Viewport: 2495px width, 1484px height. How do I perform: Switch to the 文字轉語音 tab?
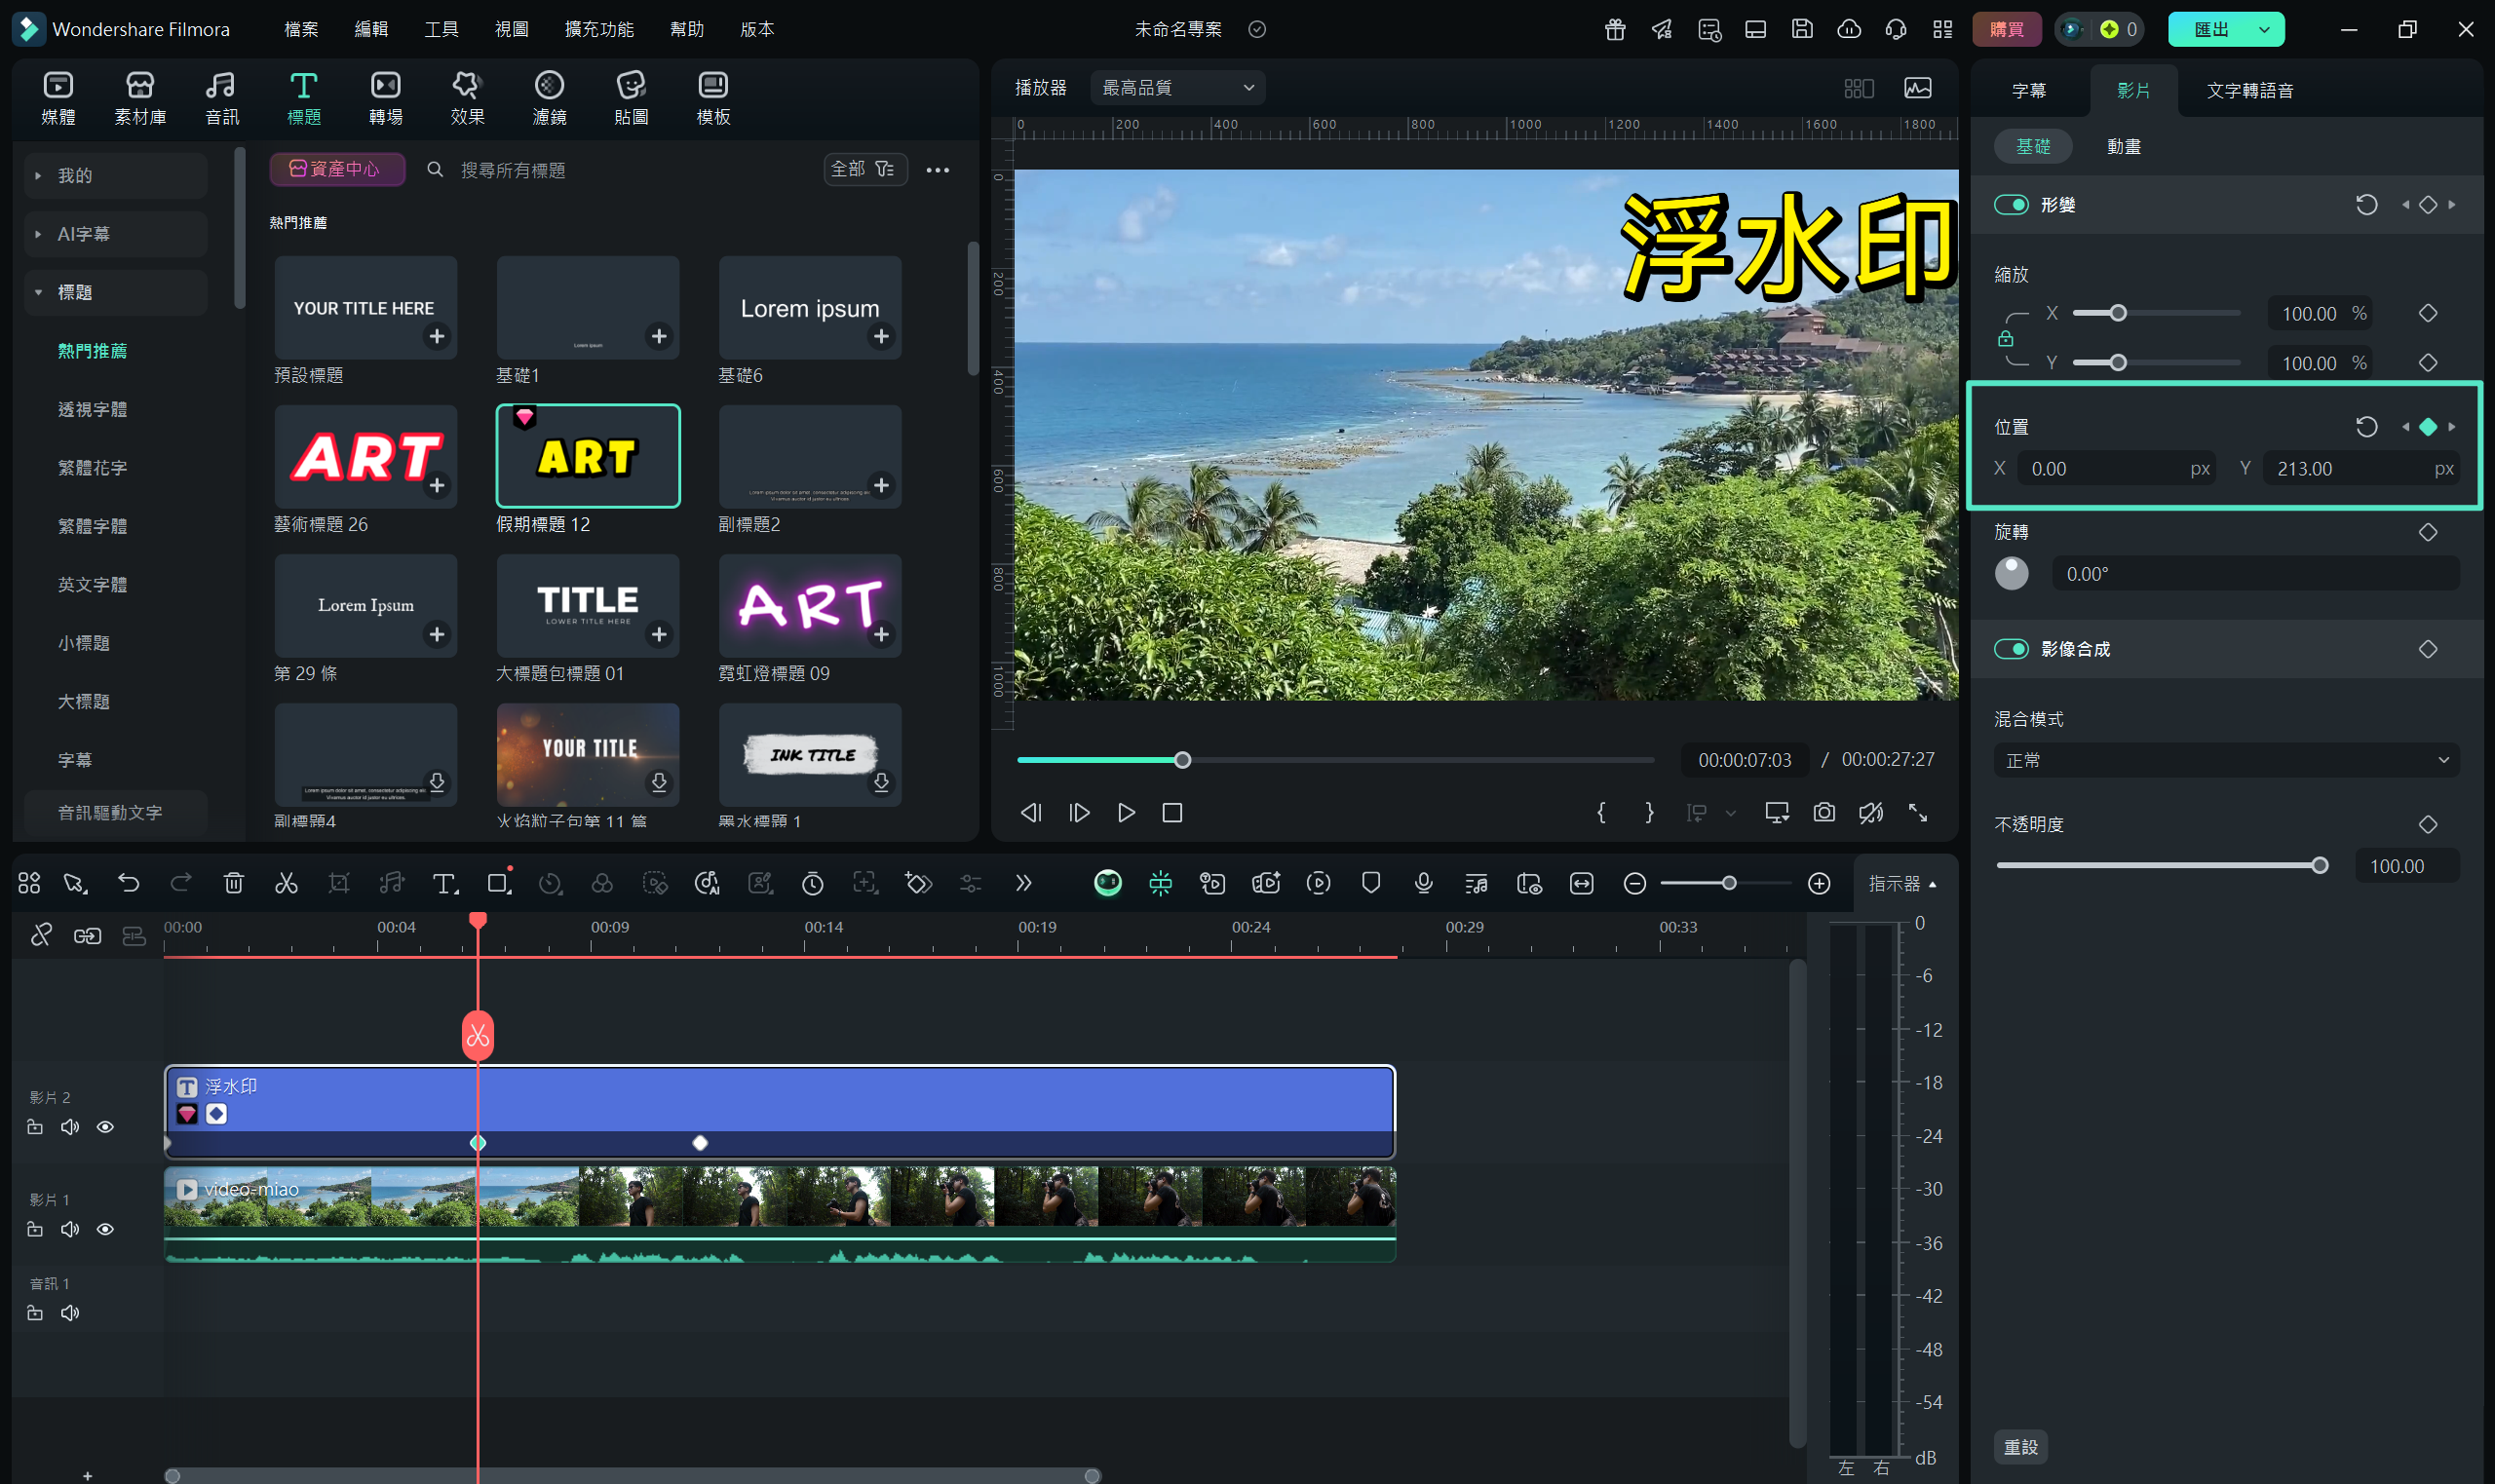coord(2249,90)
